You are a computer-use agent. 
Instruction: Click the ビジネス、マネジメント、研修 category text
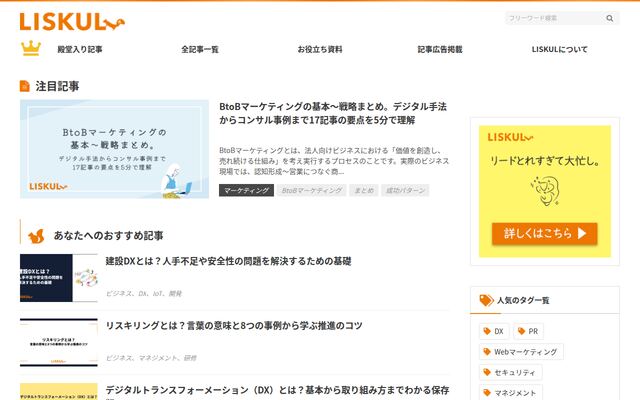click(151, 358)
